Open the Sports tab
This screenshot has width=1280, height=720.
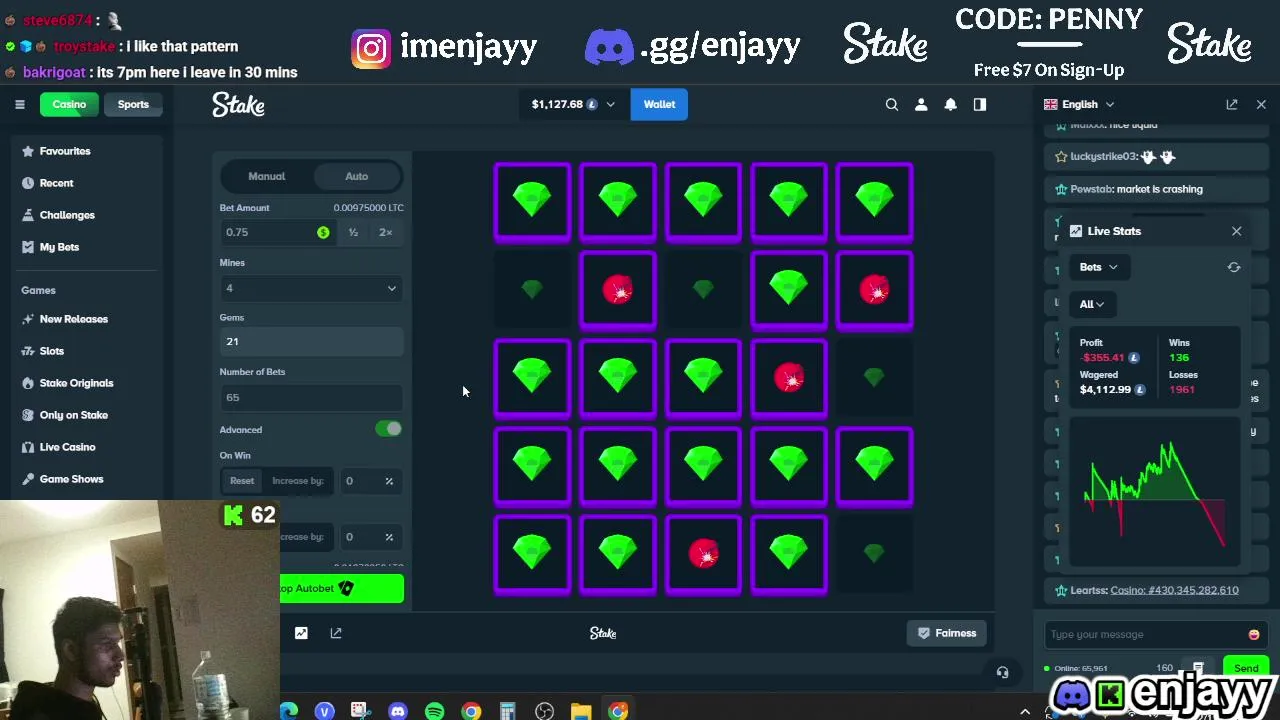coord(133,104)
